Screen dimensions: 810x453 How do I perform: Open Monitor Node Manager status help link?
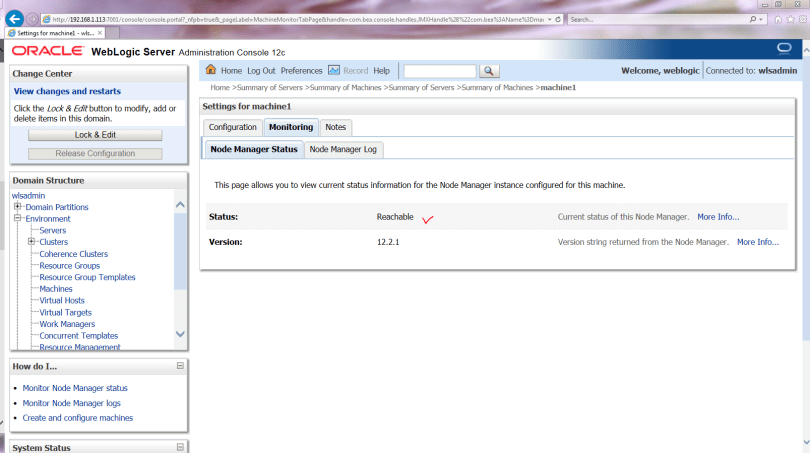75,388
